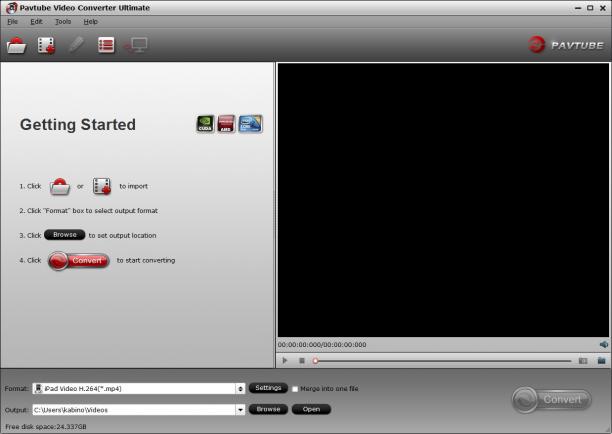612x434 pixels.
Task: Click the monitor convert-to-device toolbar icon
Action: point(136,45)
